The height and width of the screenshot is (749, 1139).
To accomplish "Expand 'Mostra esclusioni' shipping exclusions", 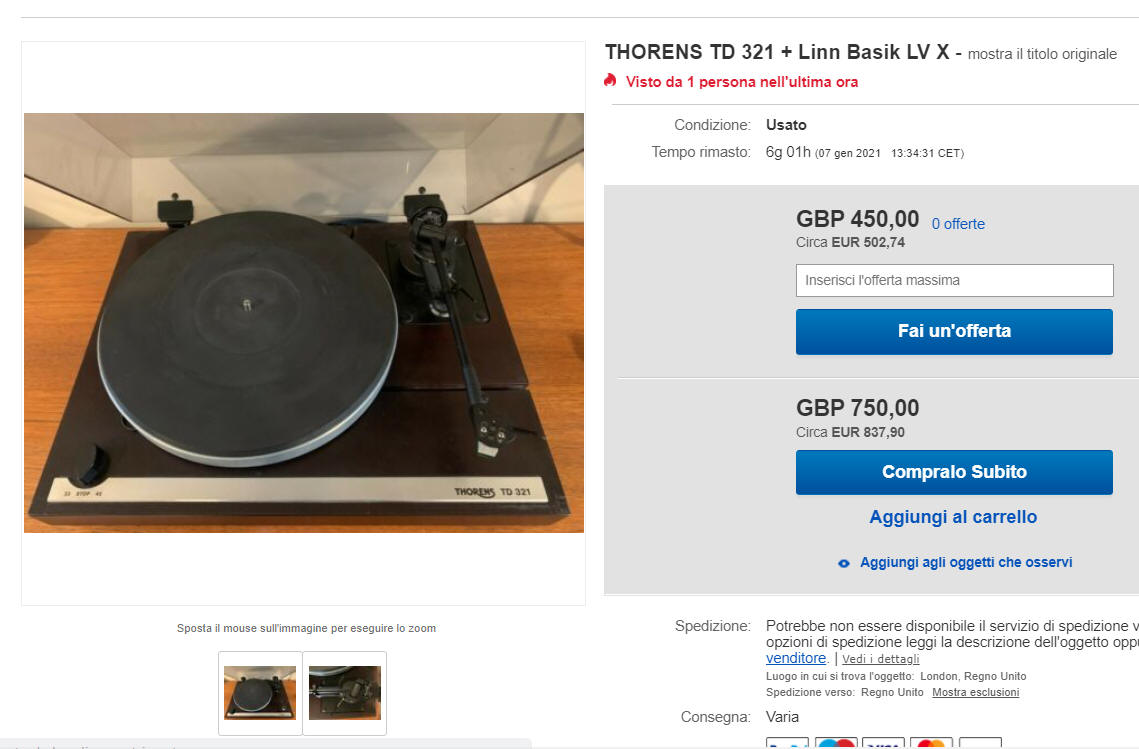I will point(976,692).
